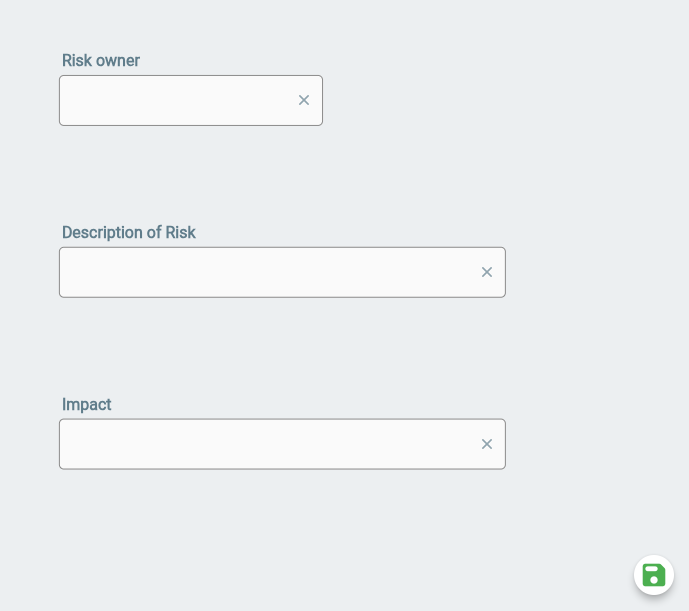Click the Impact label text
The width and height of the screenshot is (689, 611).
[87, 405]
